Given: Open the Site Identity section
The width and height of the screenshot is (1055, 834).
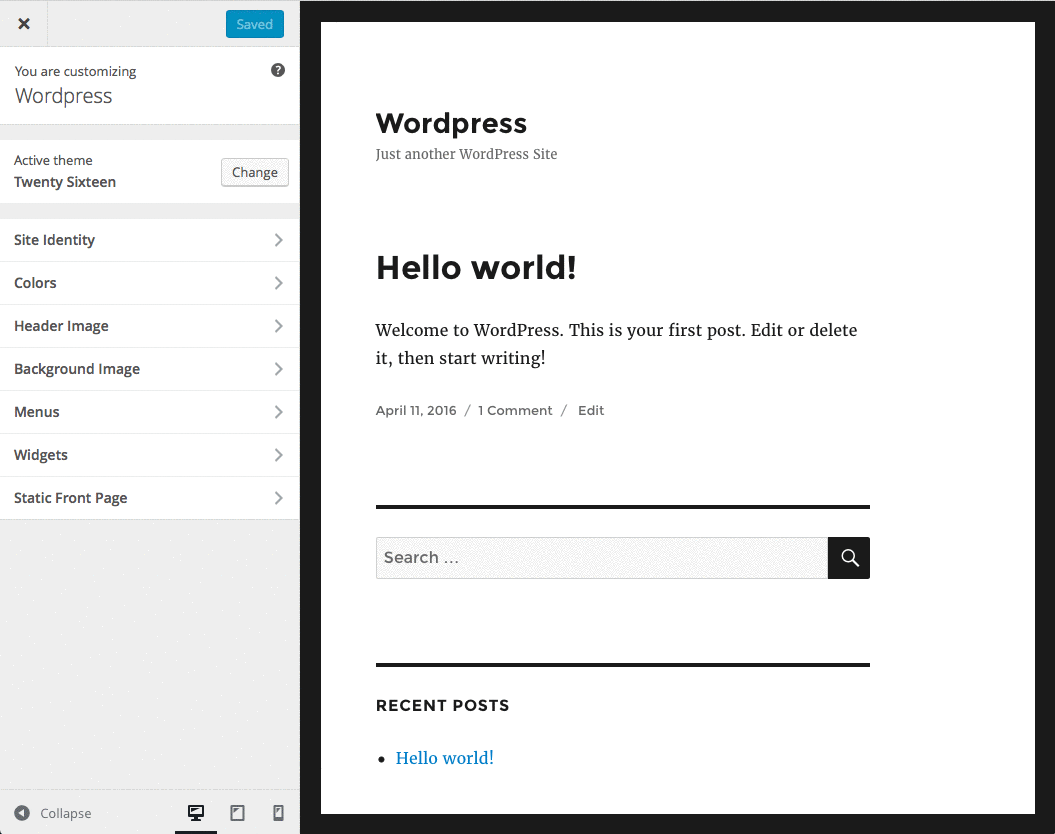Looking at the screenshot, I should click(149, 240).
